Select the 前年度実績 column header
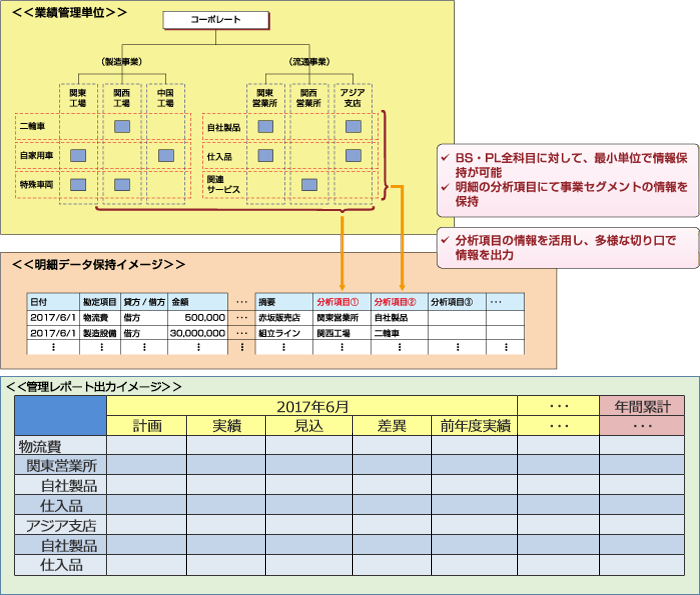 474,426
